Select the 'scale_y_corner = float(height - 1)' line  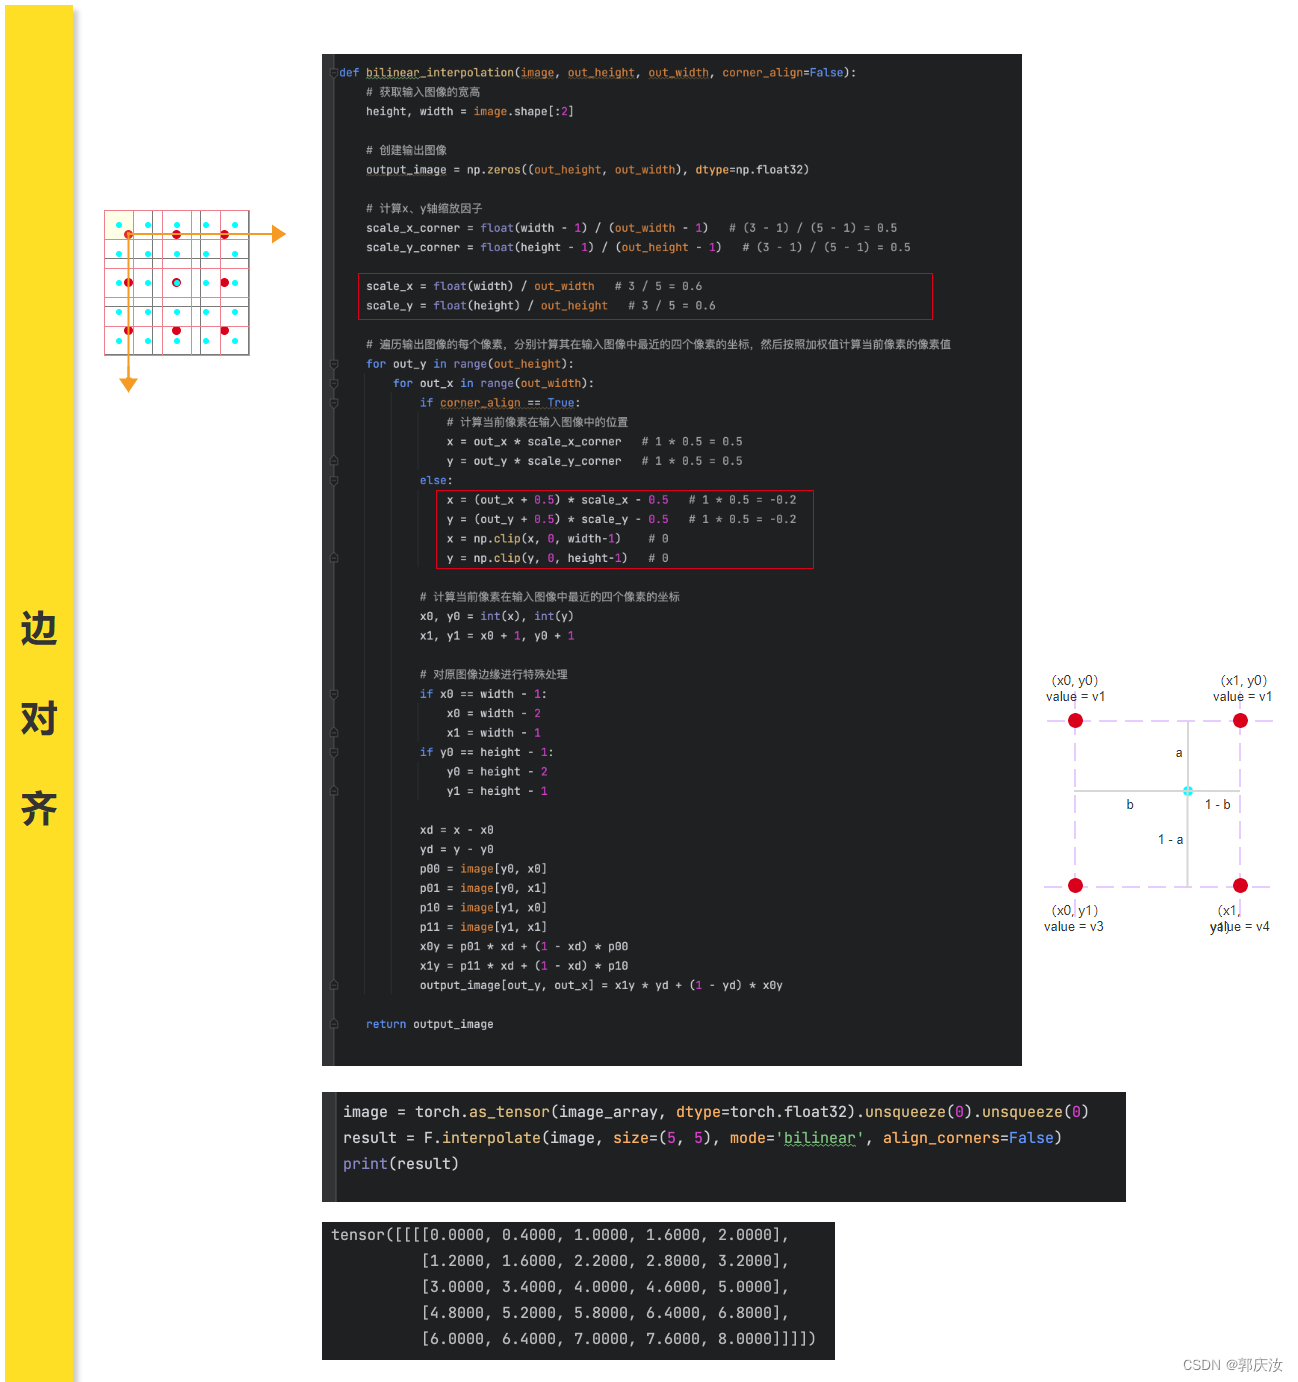coord(638,247)
